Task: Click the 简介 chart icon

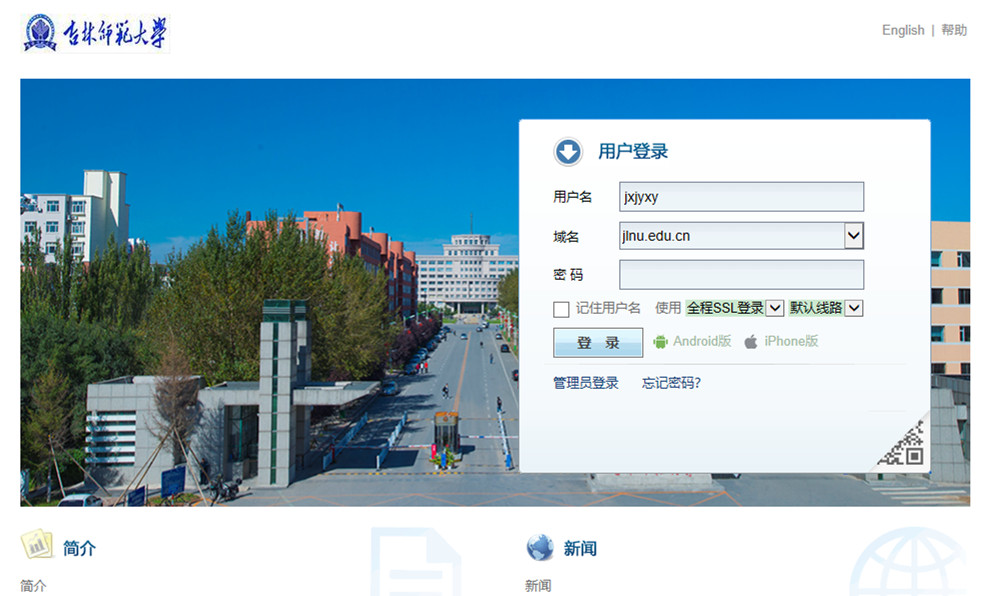Action: pos(37,545)
